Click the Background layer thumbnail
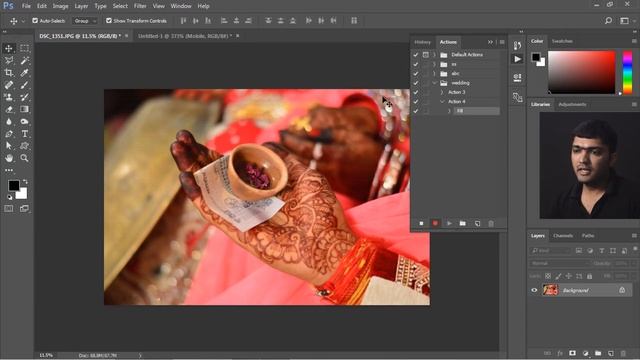Screen dimensions: 640x360 pyautogui.click(x=550, y=290)
